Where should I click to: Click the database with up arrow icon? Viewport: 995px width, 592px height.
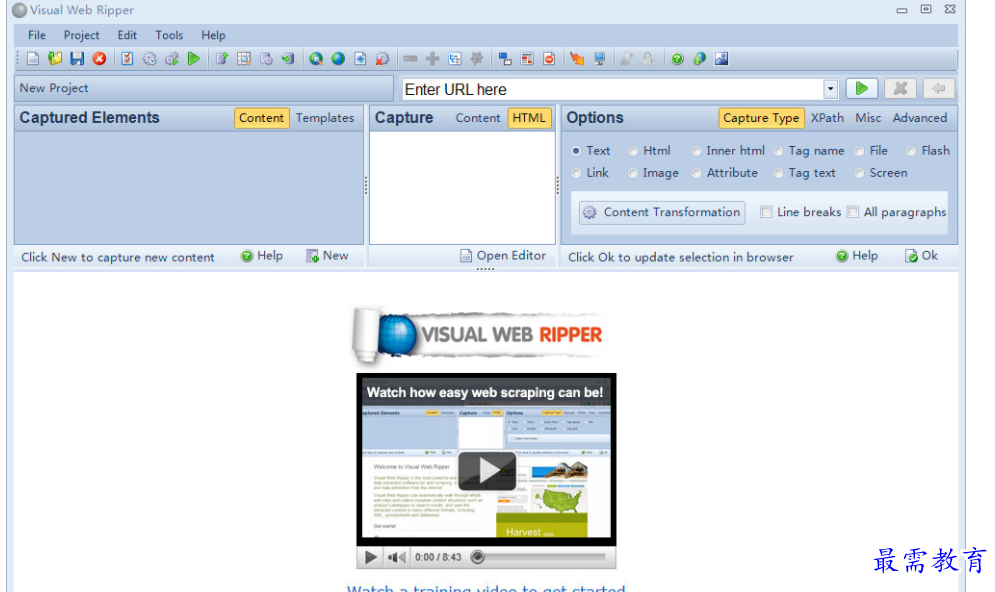coord(221,59)
